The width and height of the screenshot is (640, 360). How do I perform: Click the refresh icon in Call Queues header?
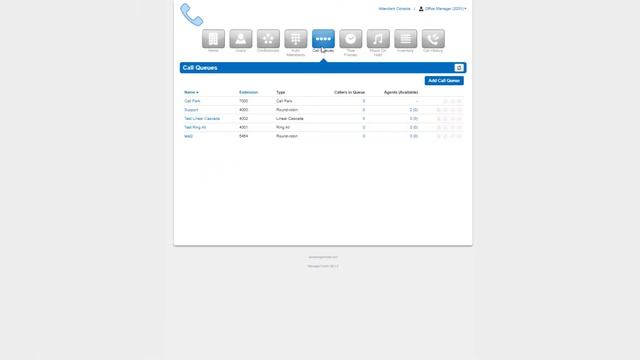(459, 68)
